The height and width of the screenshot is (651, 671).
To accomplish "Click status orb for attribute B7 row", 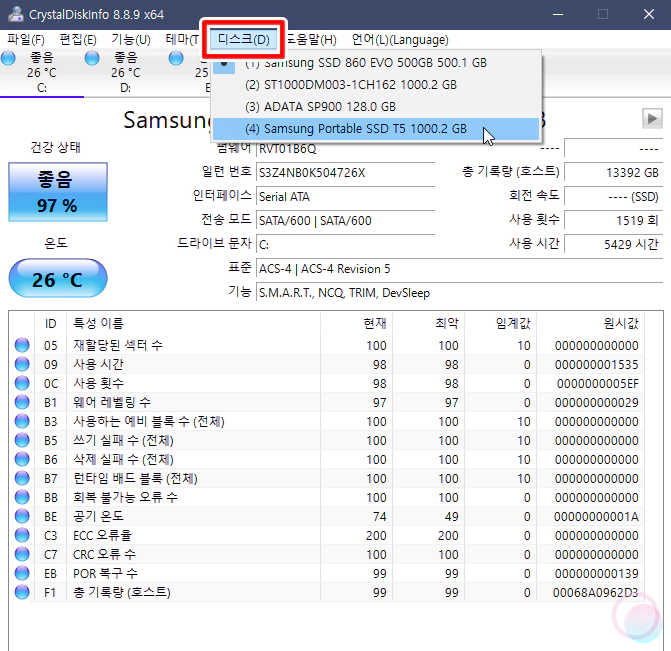I will click(22, 478).
